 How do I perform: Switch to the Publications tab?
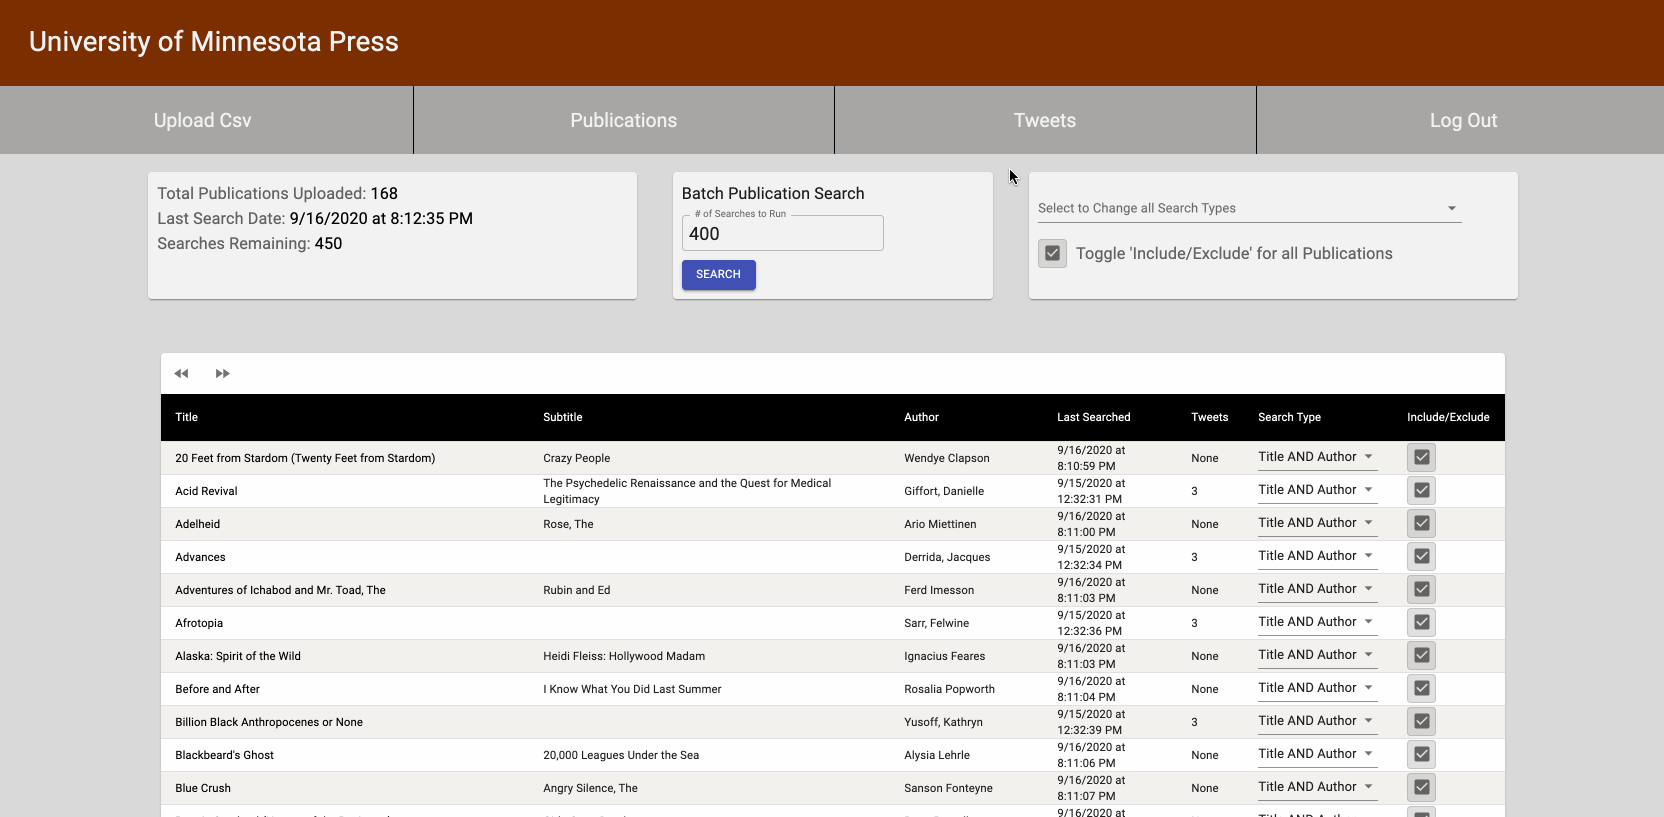(624, 120)
